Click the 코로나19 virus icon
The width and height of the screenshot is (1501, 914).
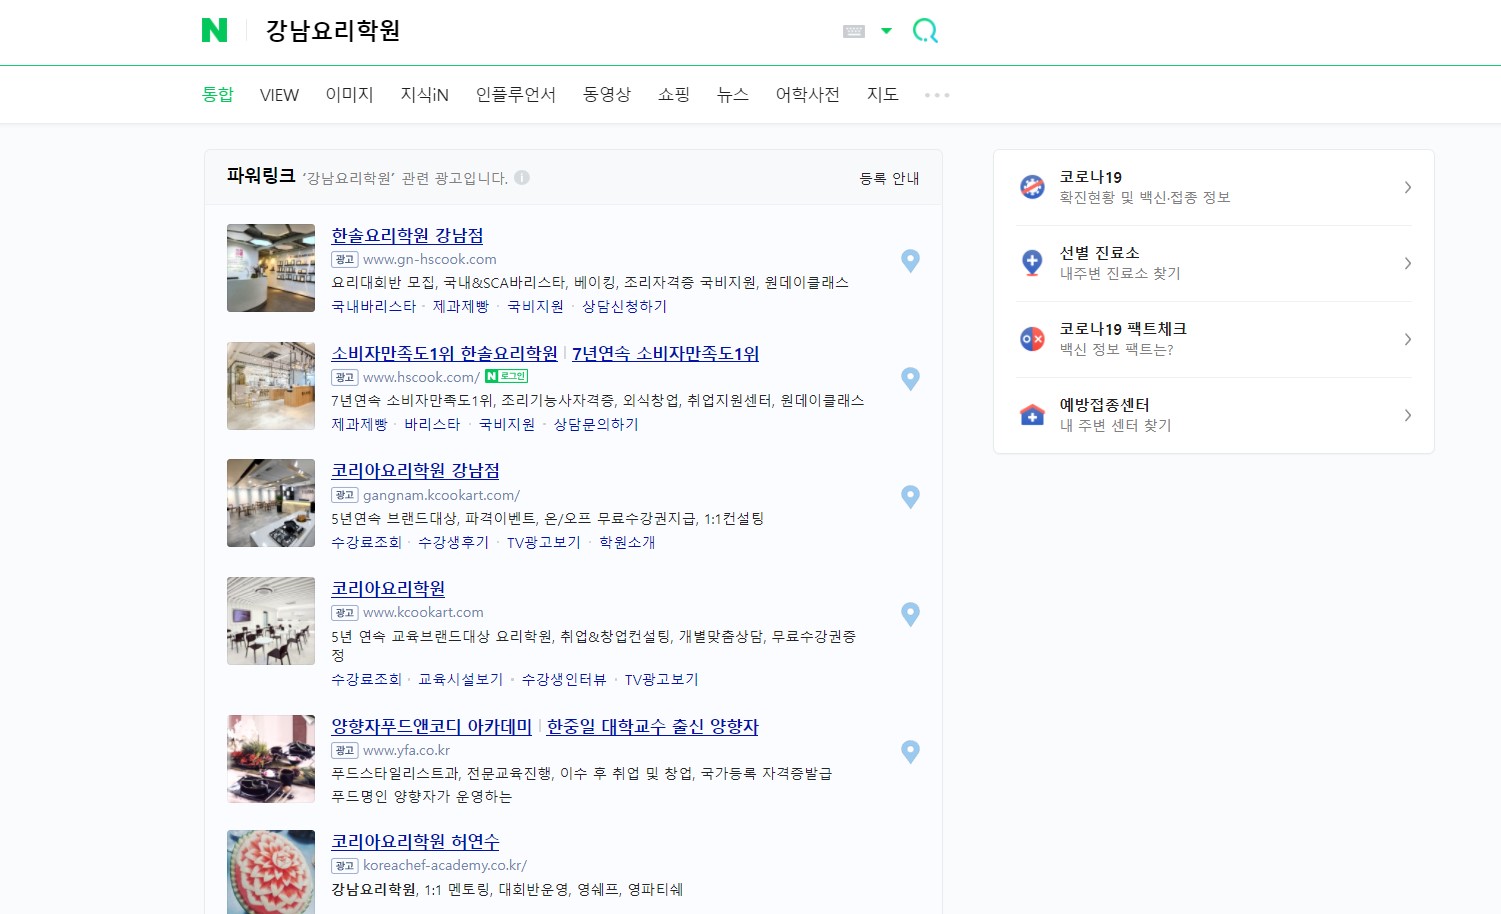pos(1032,187)
